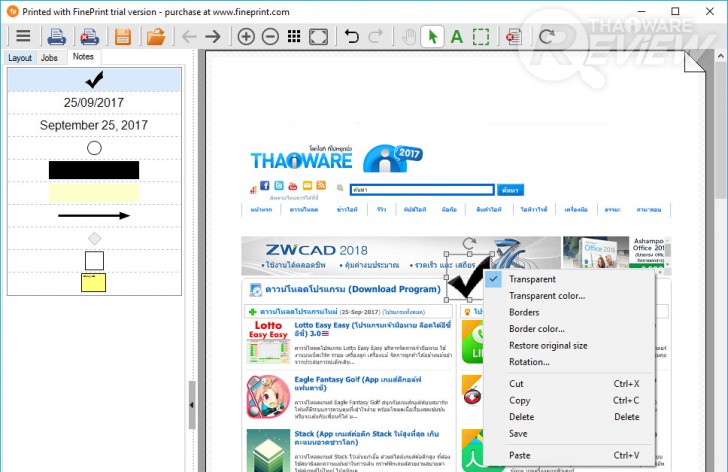Select the dashed selection rectangle tool
728x472 pixels.
coord(481,36)
